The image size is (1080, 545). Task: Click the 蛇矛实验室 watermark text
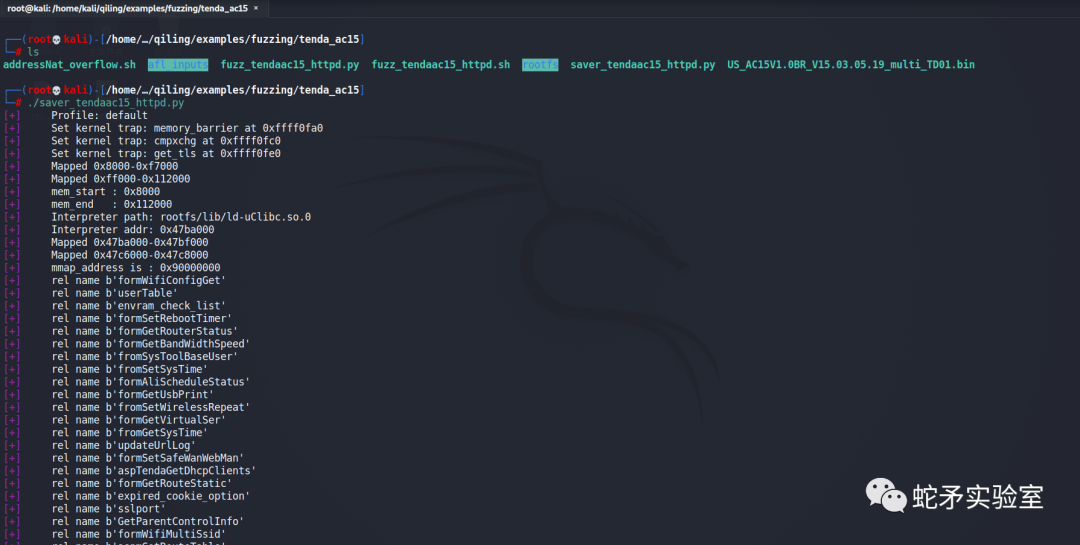click(978, 496)
